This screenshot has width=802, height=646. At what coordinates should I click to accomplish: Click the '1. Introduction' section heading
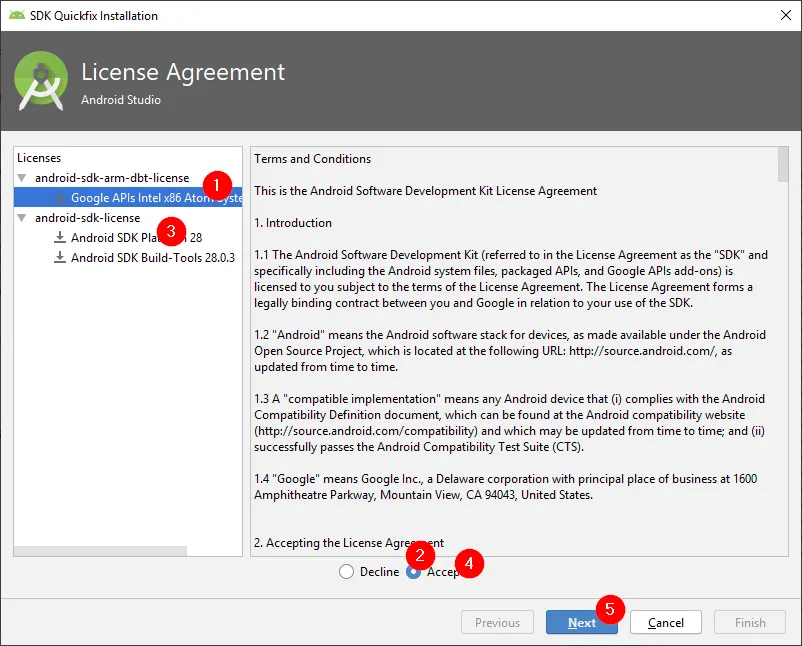[x=293, y=222]
